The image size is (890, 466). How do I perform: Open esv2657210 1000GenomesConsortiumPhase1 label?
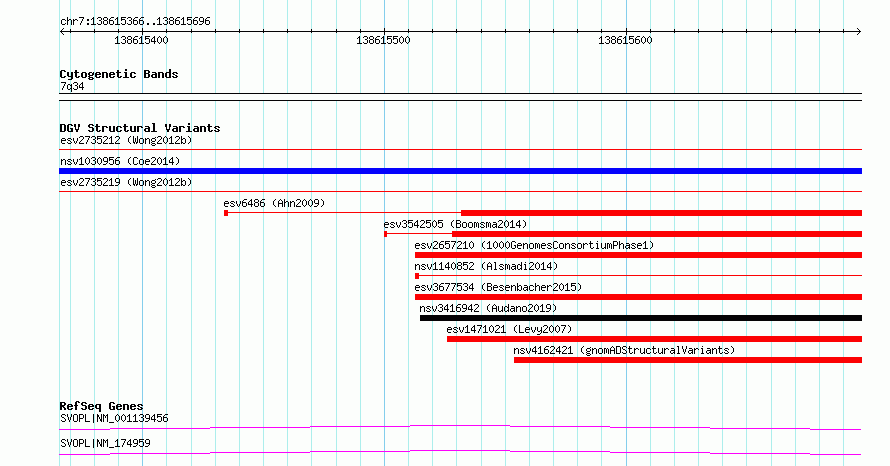534,245
